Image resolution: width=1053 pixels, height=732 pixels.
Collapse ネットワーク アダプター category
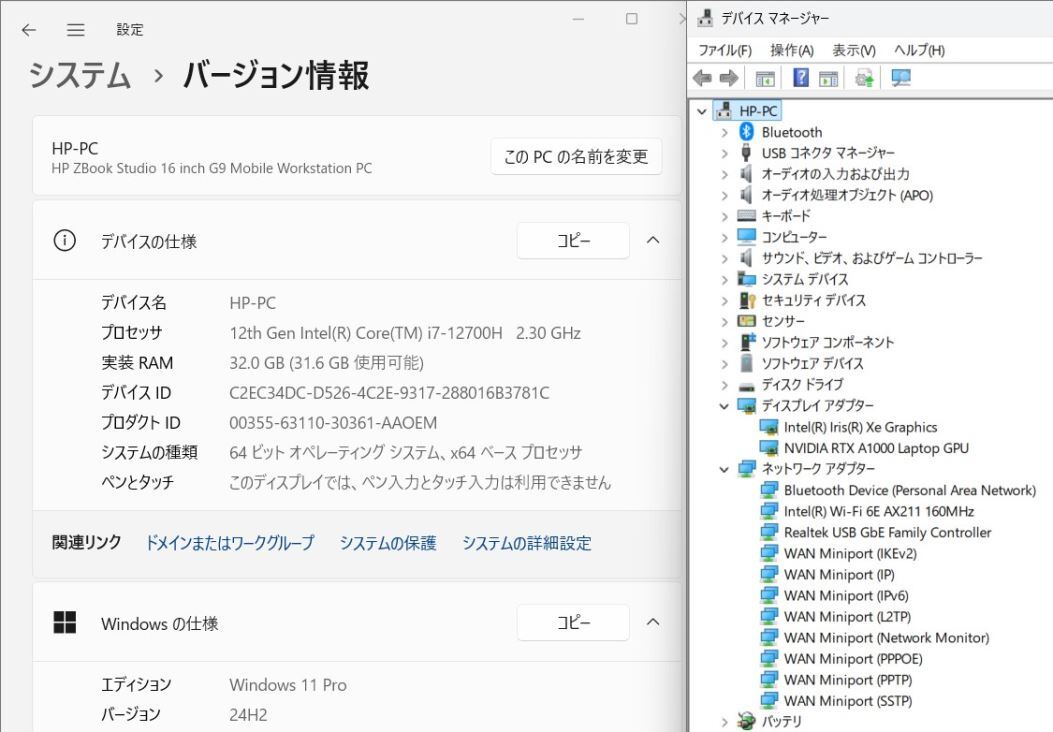coord(724,469)
